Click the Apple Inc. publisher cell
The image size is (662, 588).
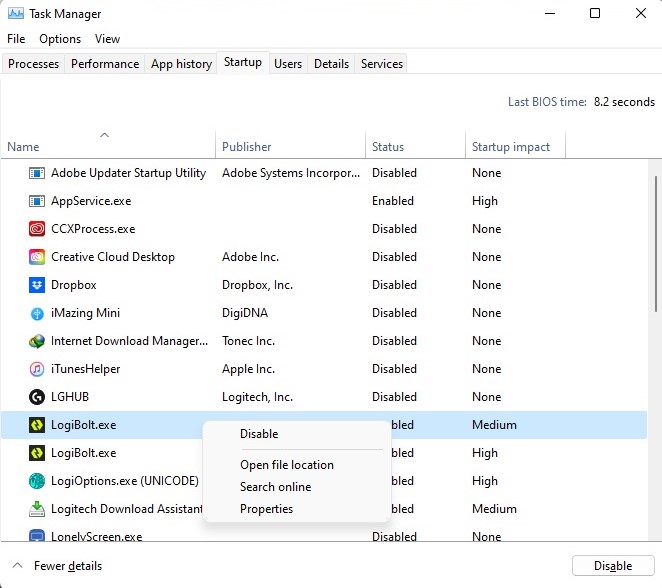(x=248, y=369)
